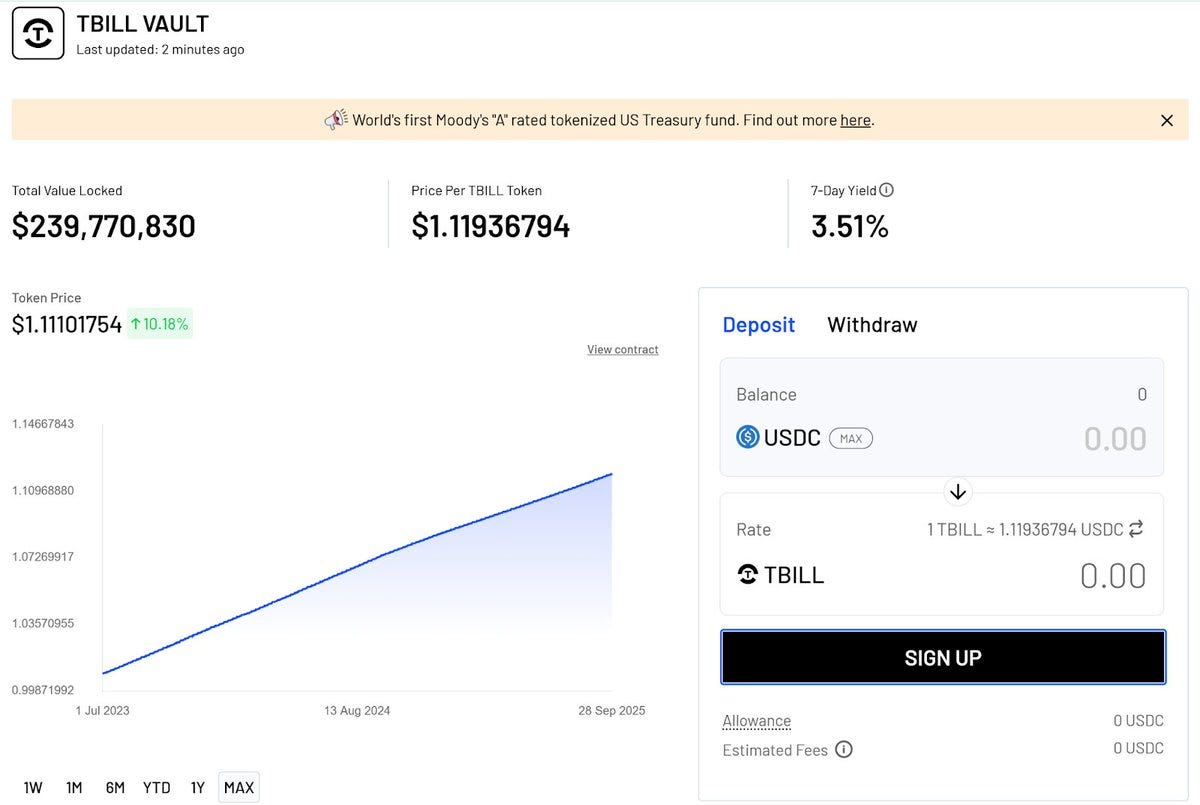
Task: Click the TBILL amount output field
Action: pyautogui.click(x=1113, y=576)
